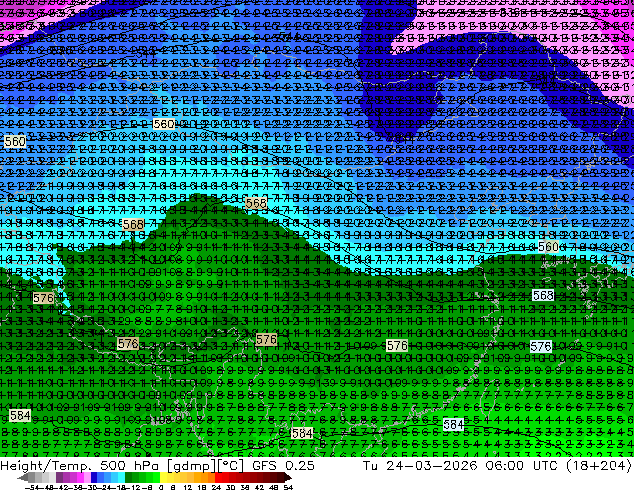
Task: Click the 'GFS 0.25' model label
Action: (283, 465)
